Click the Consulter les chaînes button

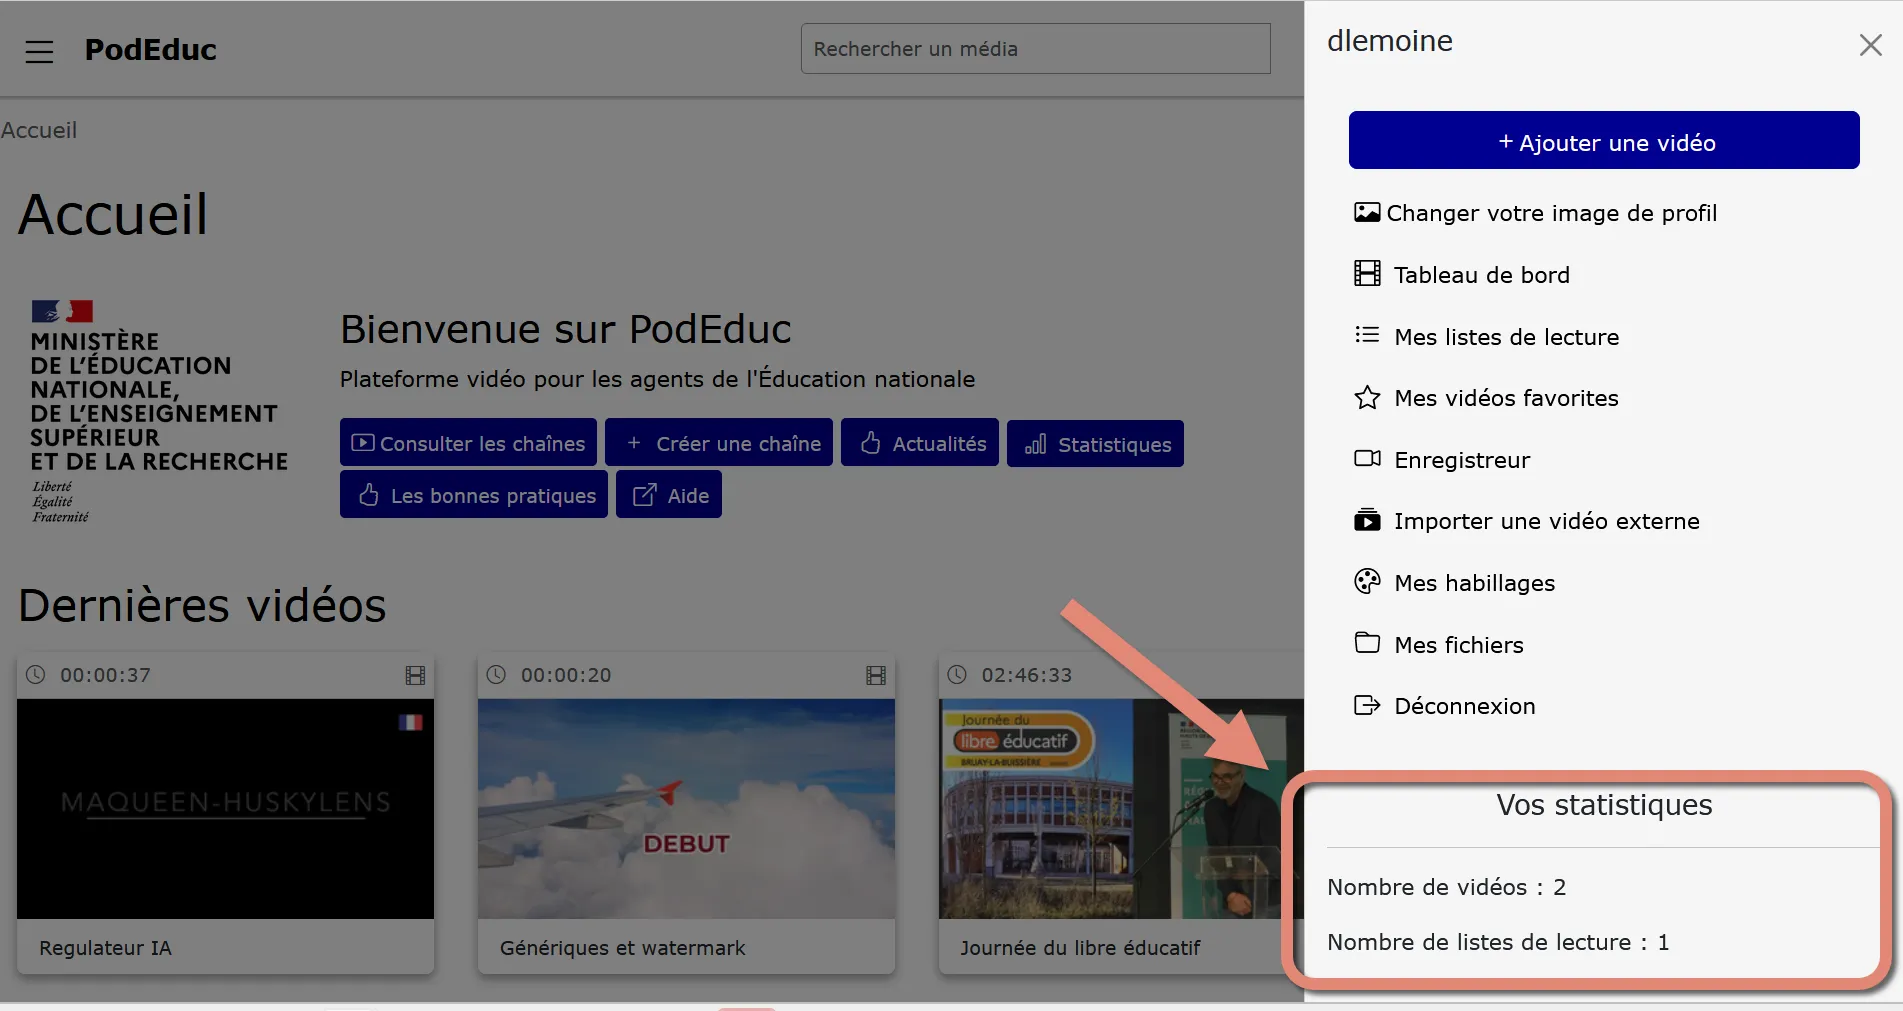468,443
